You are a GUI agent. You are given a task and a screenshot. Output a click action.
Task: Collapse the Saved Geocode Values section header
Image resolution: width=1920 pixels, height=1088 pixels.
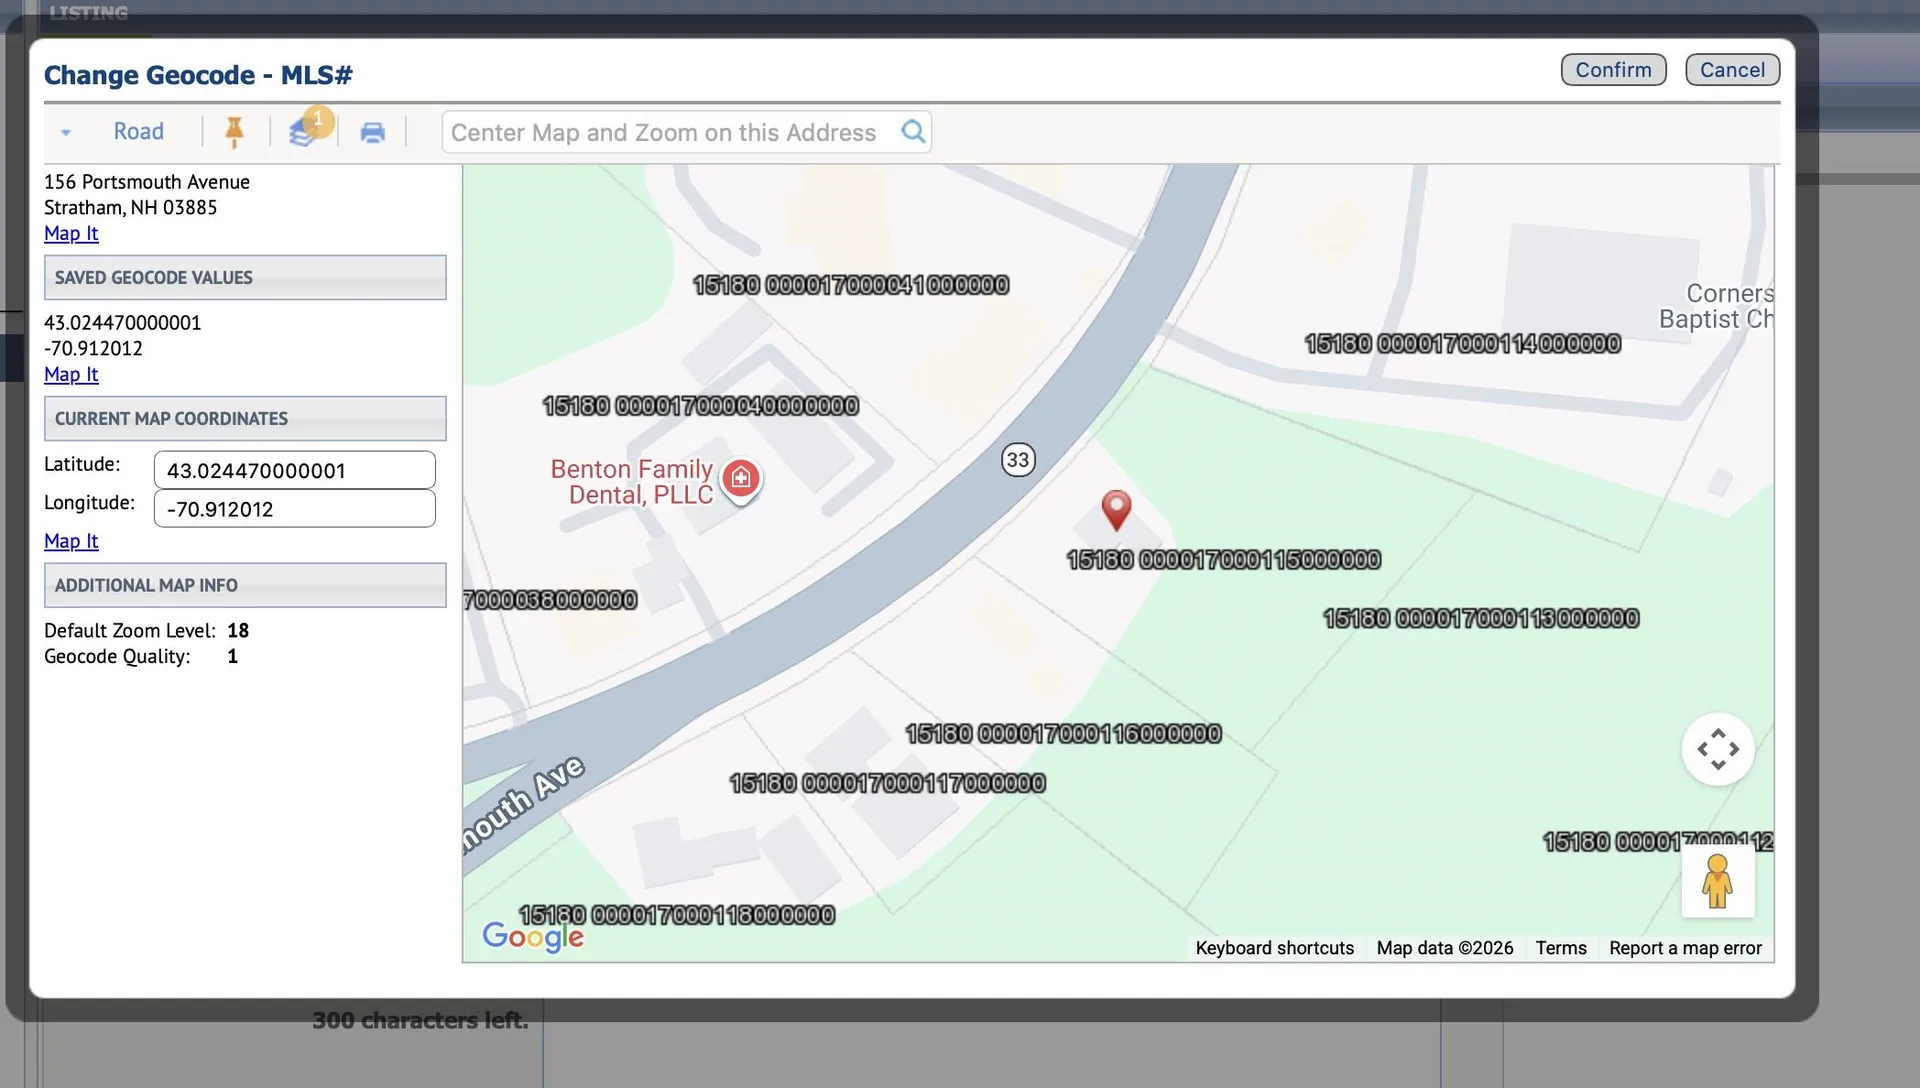click(245, 278)
